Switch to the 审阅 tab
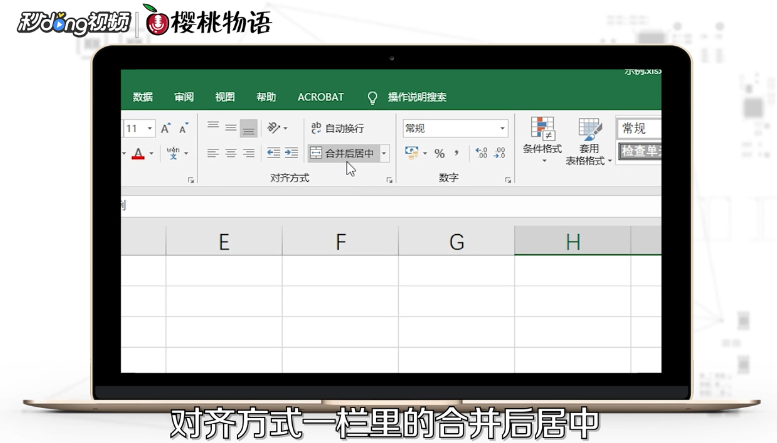This screenshot has width=777, height=443. (x=184, y=97)
